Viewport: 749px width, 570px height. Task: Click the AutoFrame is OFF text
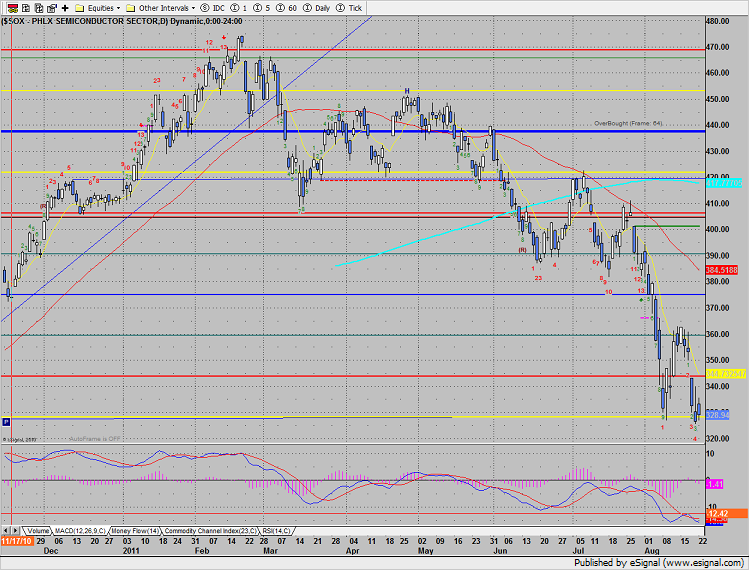[95, 439]
